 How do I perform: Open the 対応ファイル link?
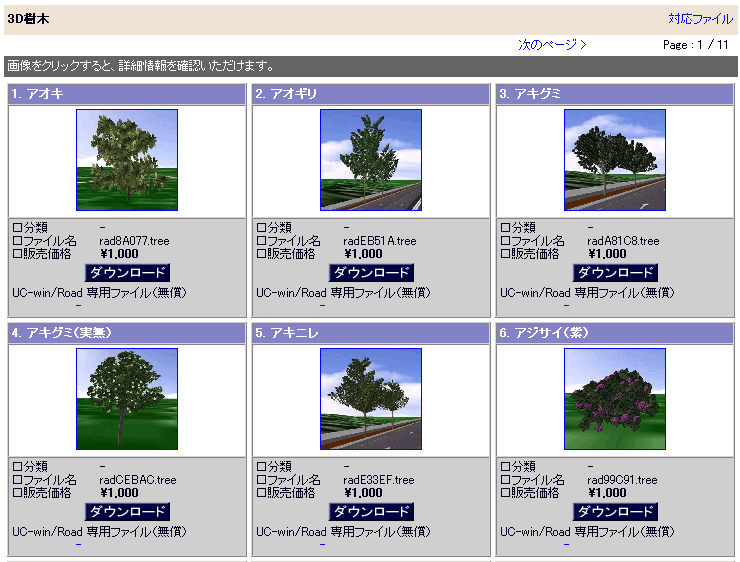click(x=700, y=19)
